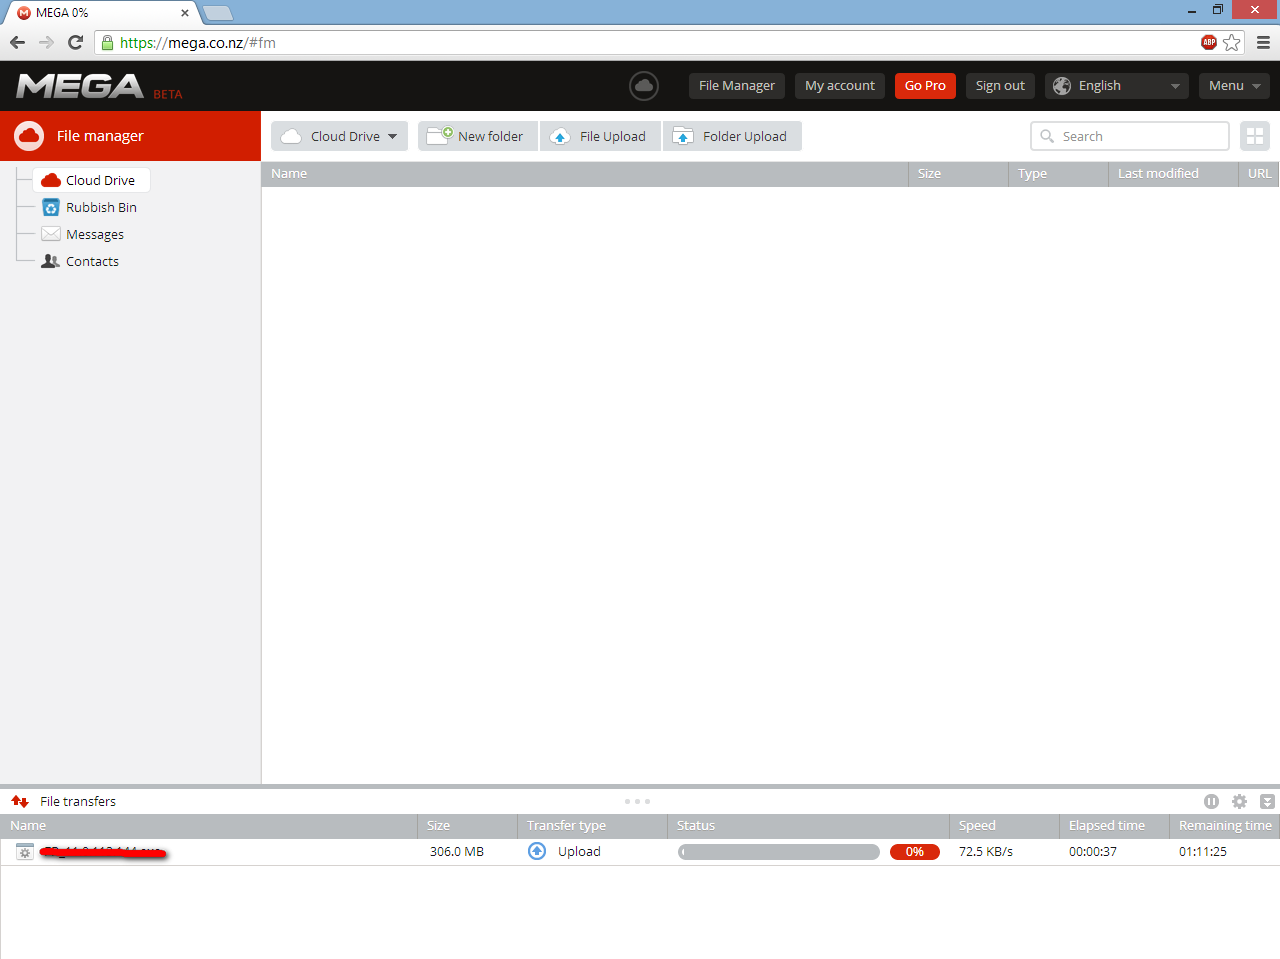Close the MEGA 0% tab

[185, 13]
